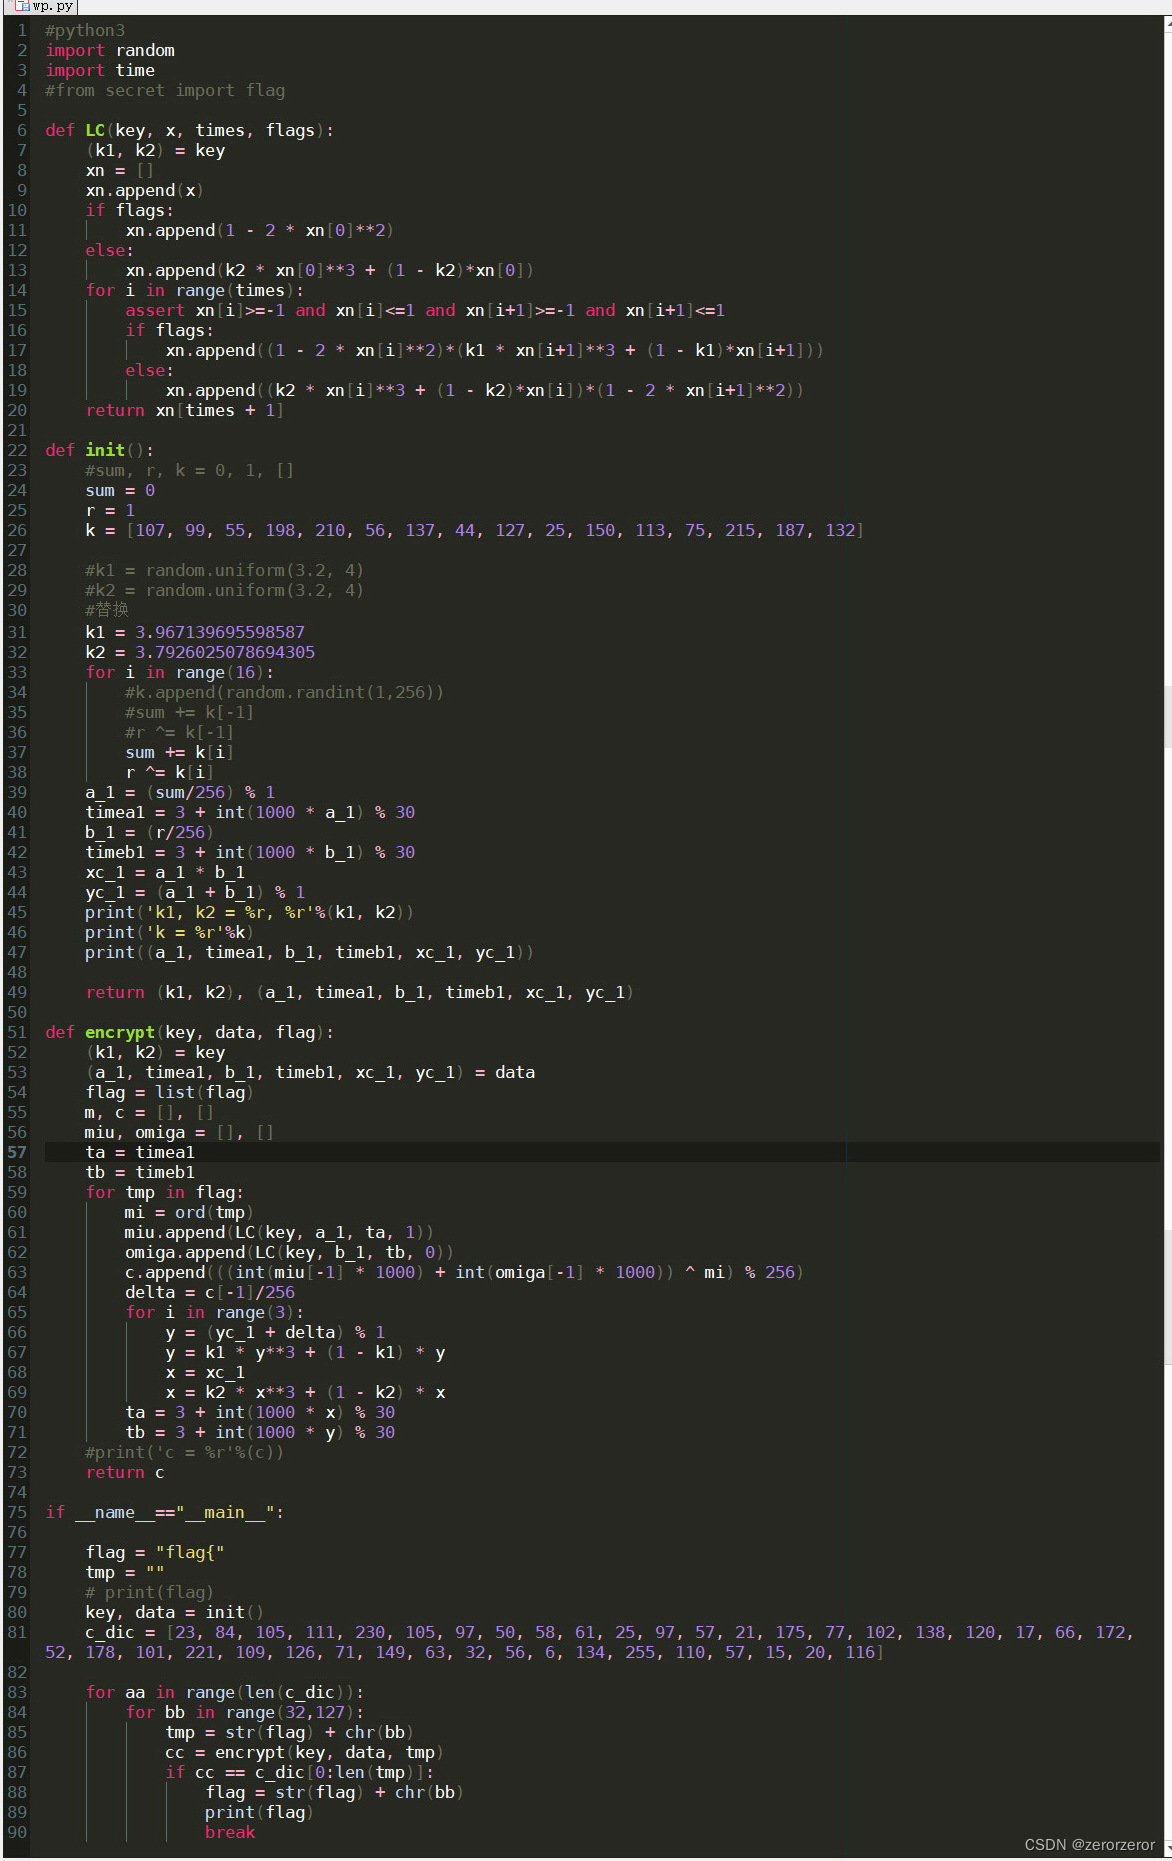Click 'flag = "flag{"' line
Screen dimensions: 1172x1861
[x=155, y=1552]
